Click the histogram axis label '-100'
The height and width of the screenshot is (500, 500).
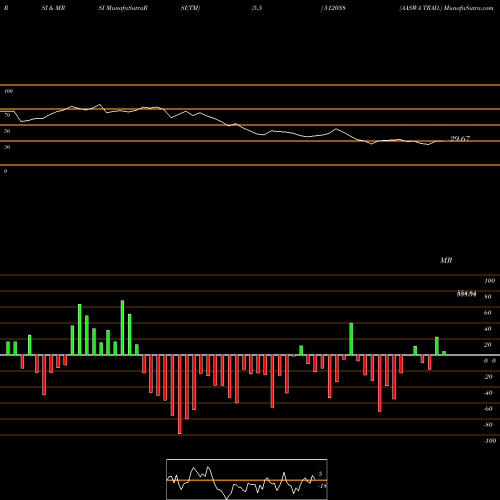(x=490, y=441)
